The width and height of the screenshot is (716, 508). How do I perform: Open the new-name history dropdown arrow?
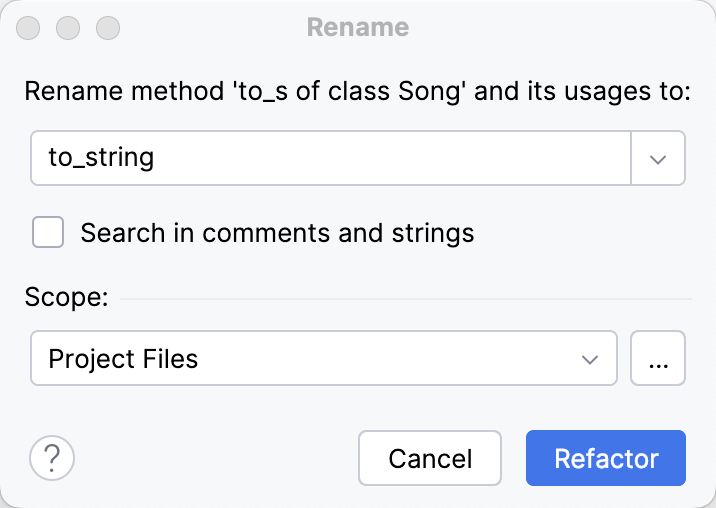coord(658,158)
